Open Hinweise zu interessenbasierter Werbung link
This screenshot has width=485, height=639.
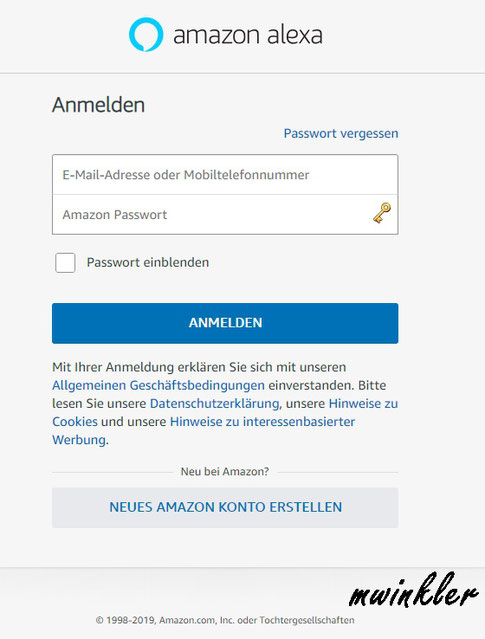tap(262, 421)
